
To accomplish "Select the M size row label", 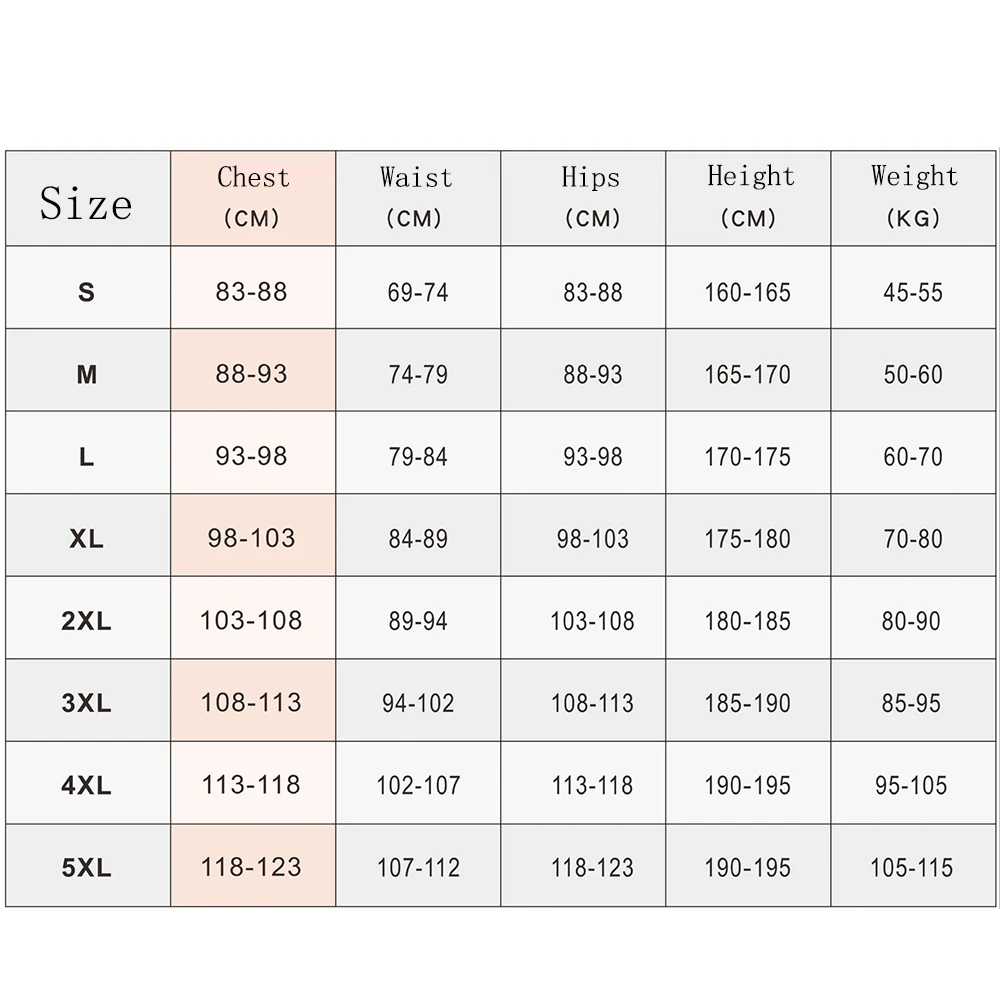I will click(x=87, y=374).
